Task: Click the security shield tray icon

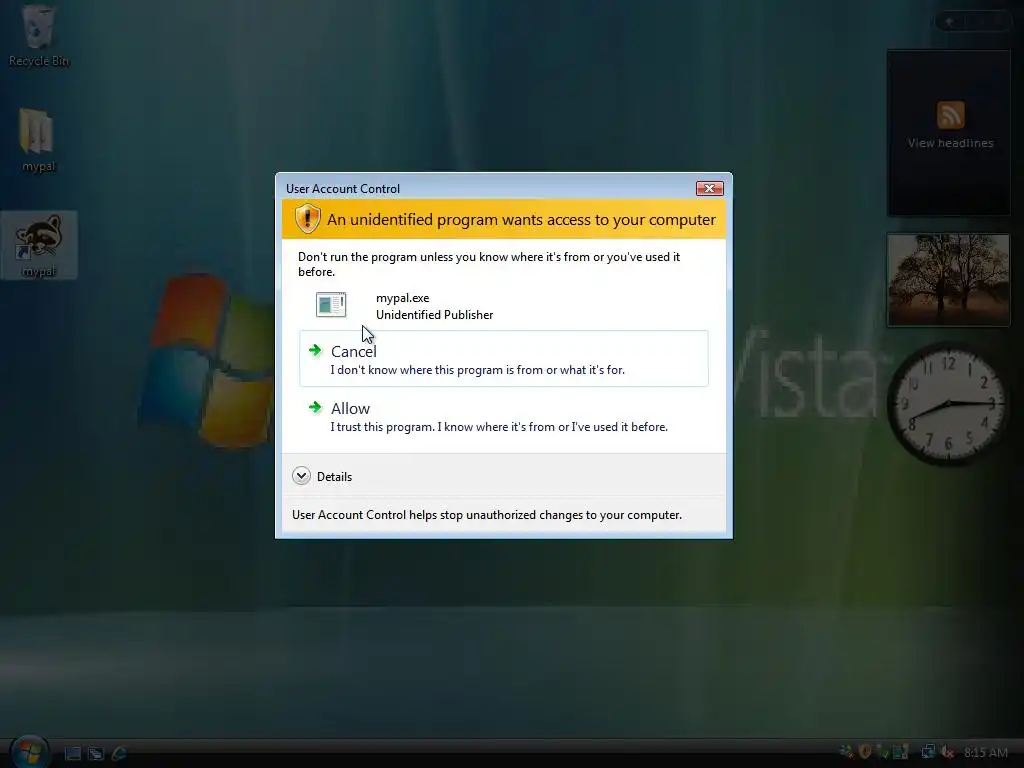Action: 865,752
